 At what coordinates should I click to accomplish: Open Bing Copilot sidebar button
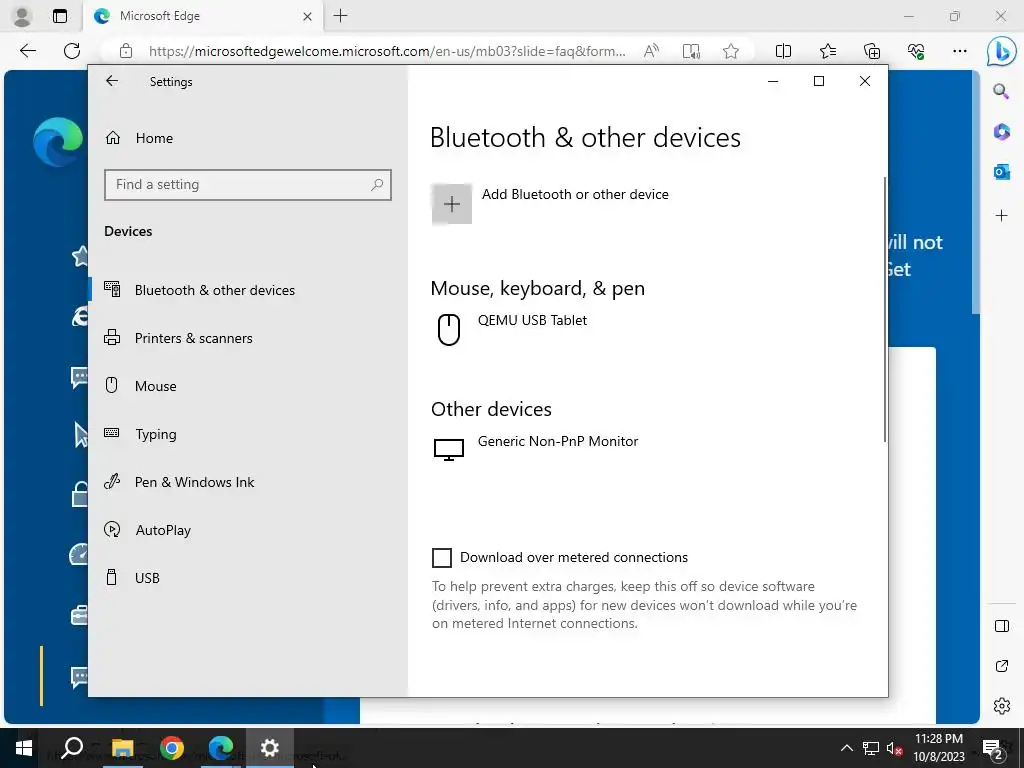point(1001,51)
